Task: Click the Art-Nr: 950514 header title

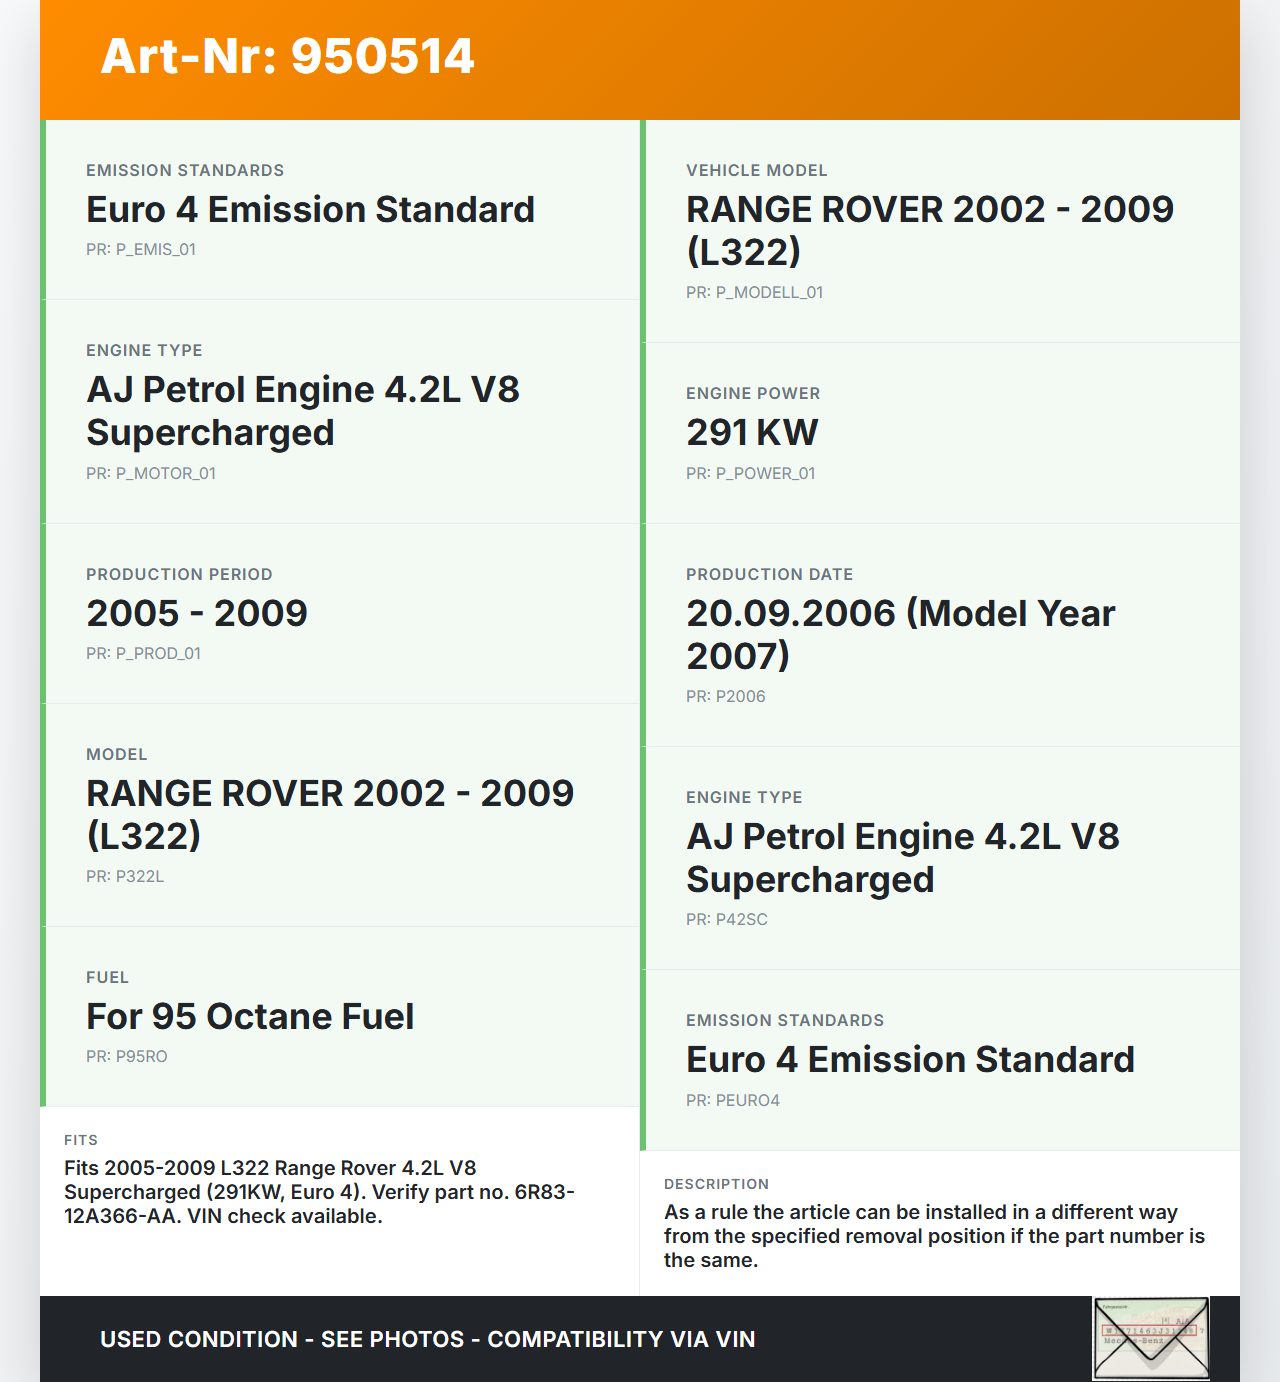Action: [287, 56]
